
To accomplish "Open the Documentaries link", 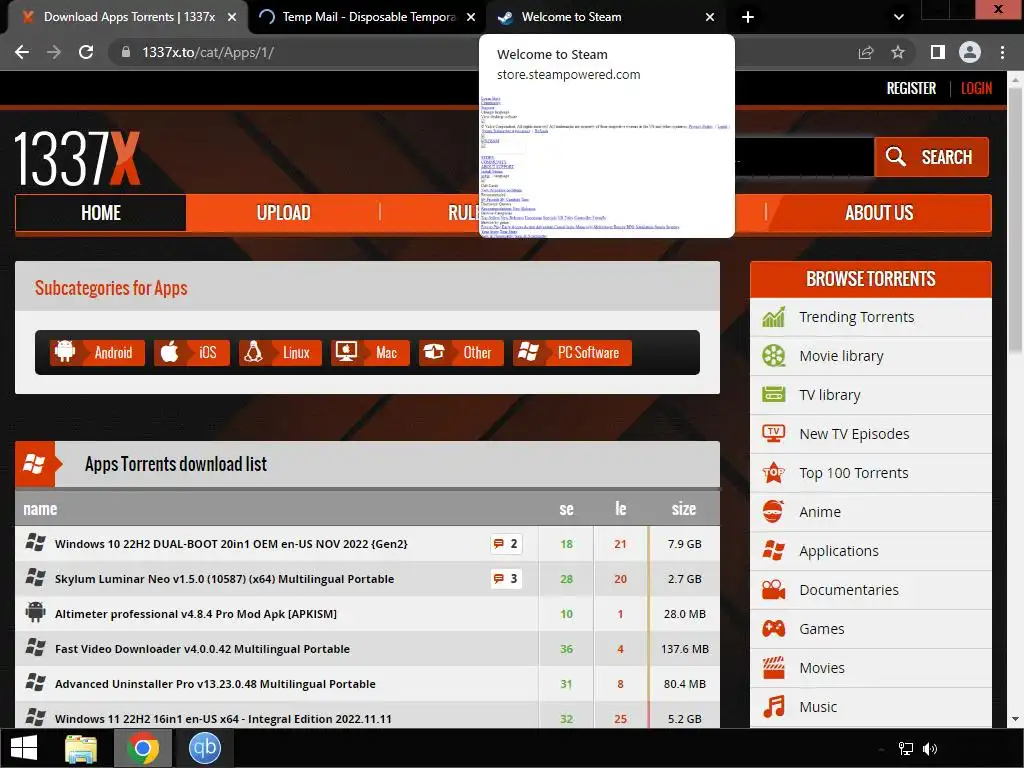I will (x=849, y=590).
